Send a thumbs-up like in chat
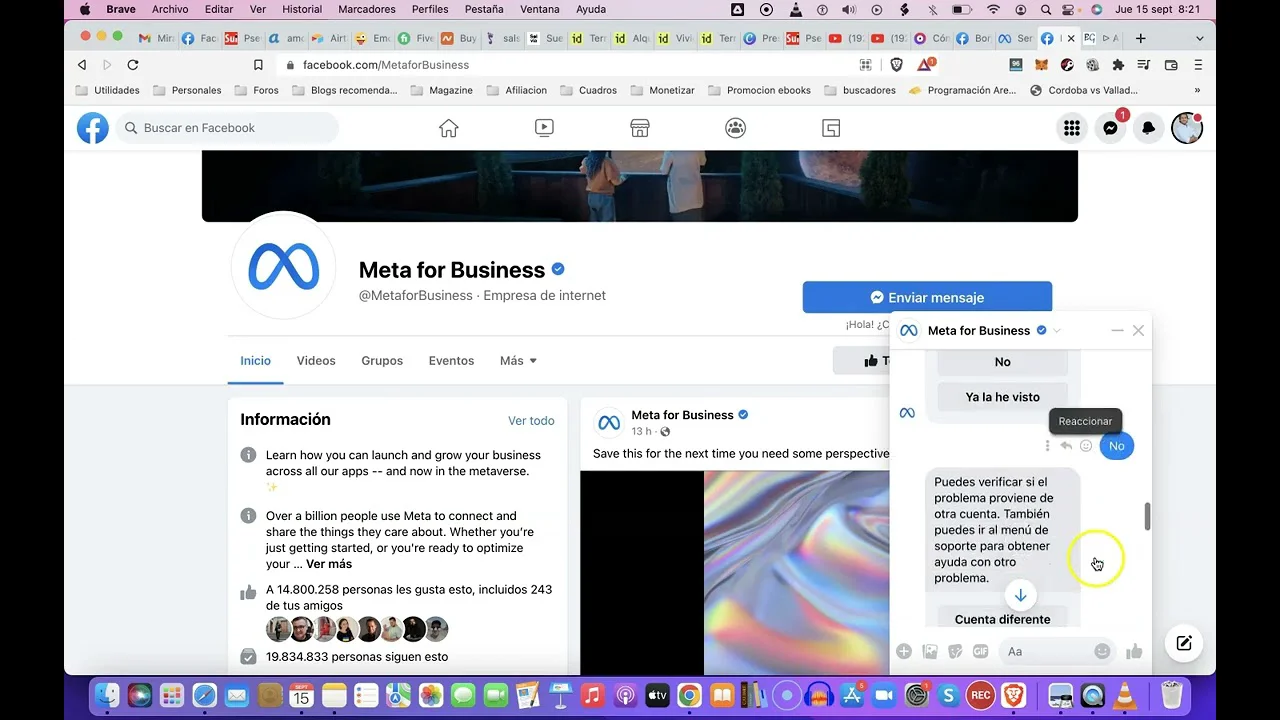Screen dimensions: 1280x720 (x=1134, y=651)
